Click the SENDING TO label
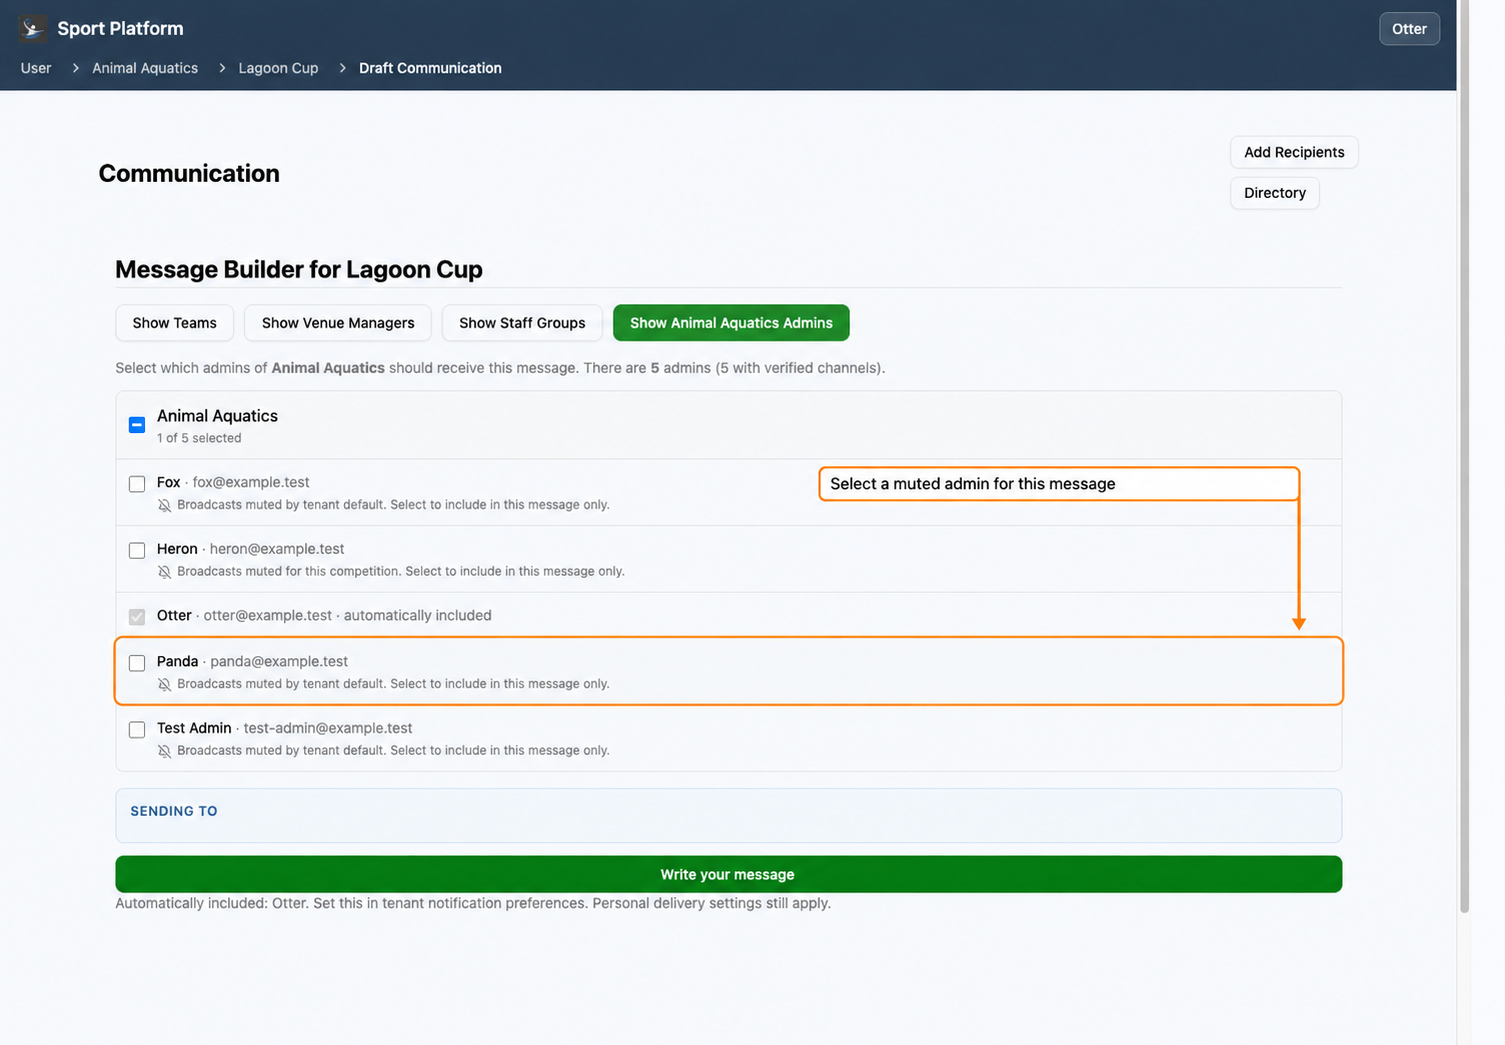 pyautogui.click(x=174, y=811)
